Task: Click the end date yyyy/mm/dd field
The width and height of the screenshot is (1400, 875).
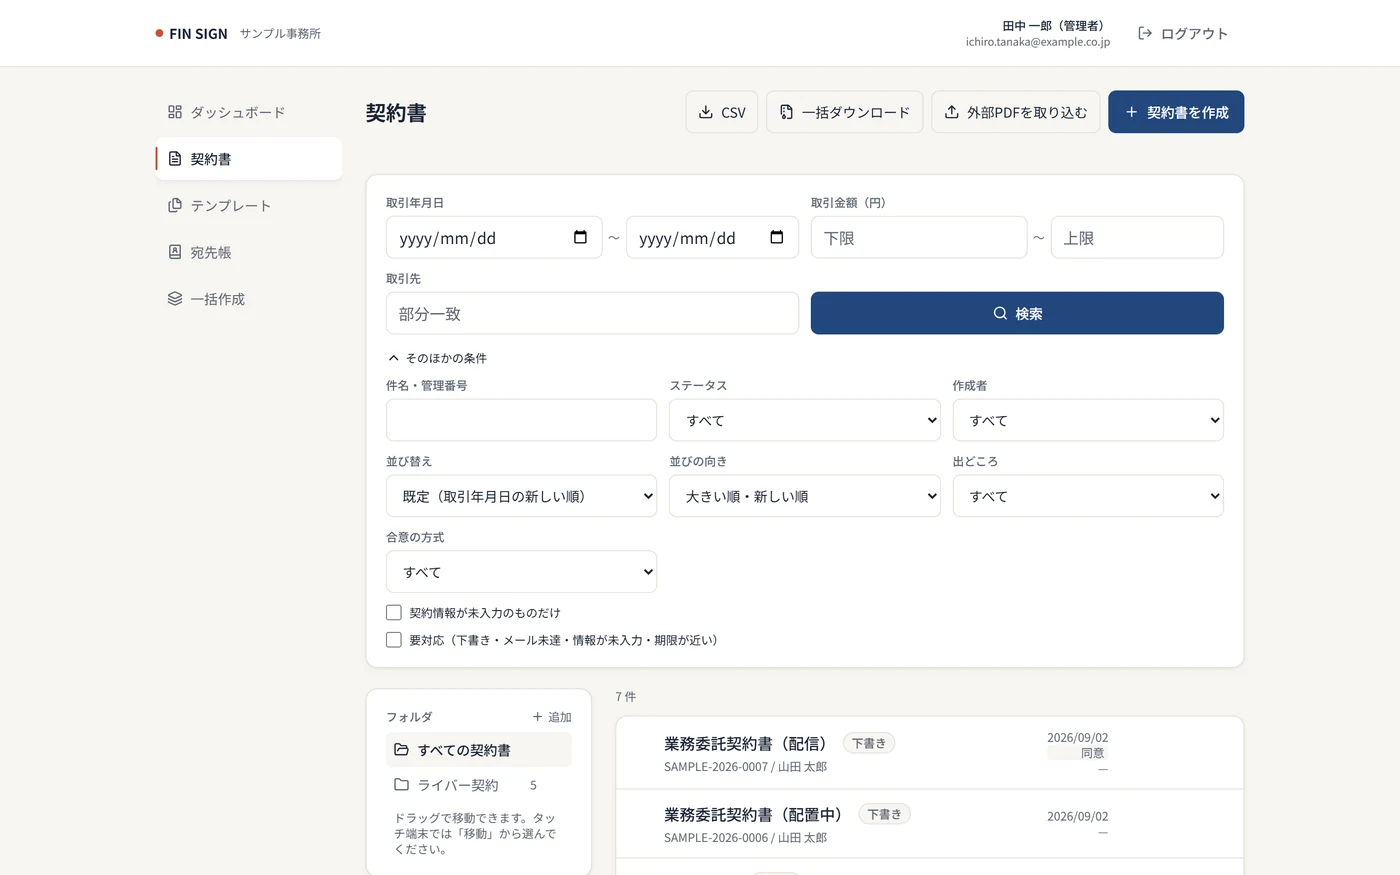Action: [712, 237]
